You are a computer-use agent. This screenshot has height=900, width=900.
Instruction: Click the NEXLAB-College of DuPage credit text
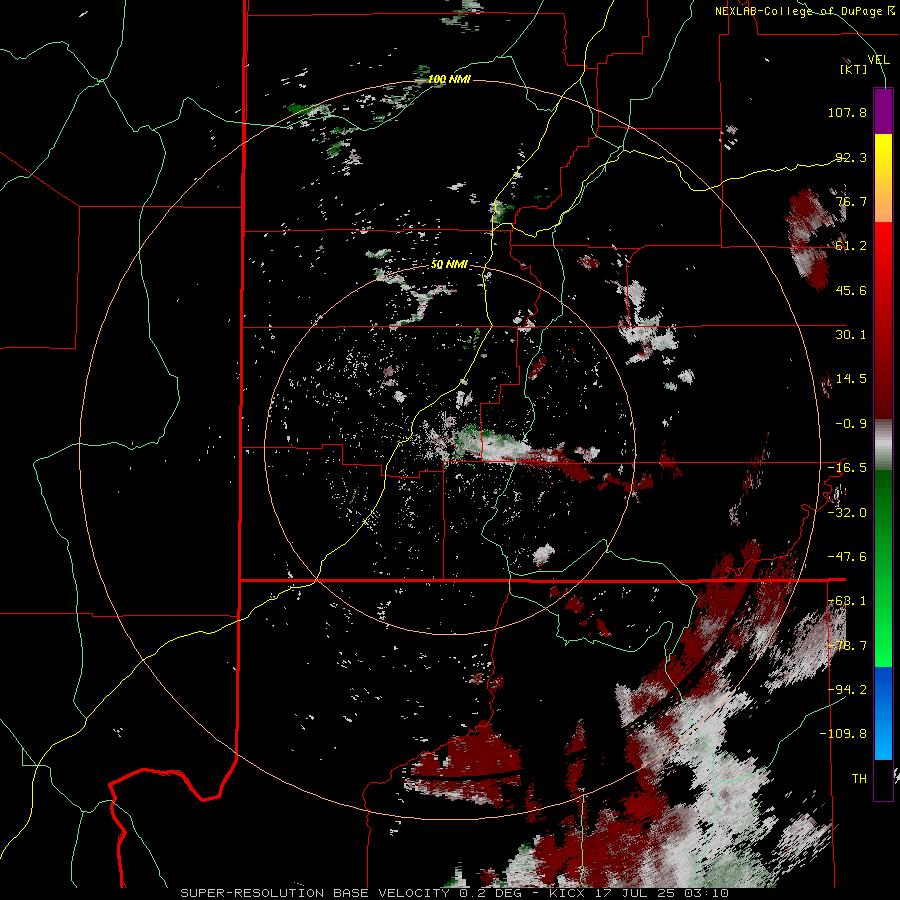pyautogui.click(x=804, y=11)
